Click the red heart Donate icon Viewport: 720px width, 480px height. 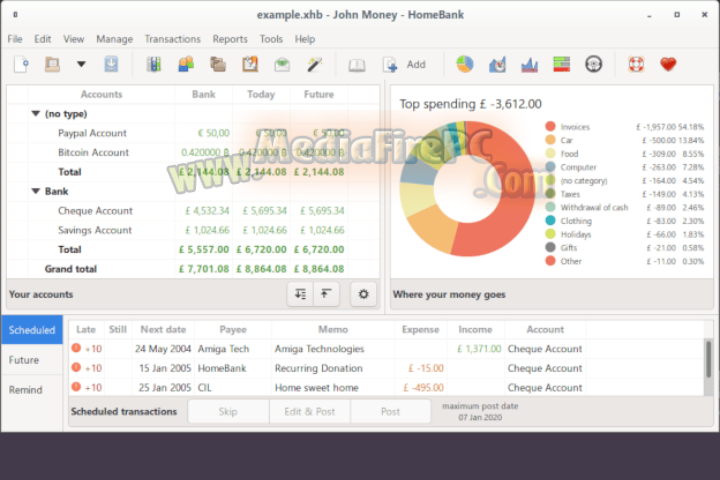pyautogui.click(x=668, y=64)
